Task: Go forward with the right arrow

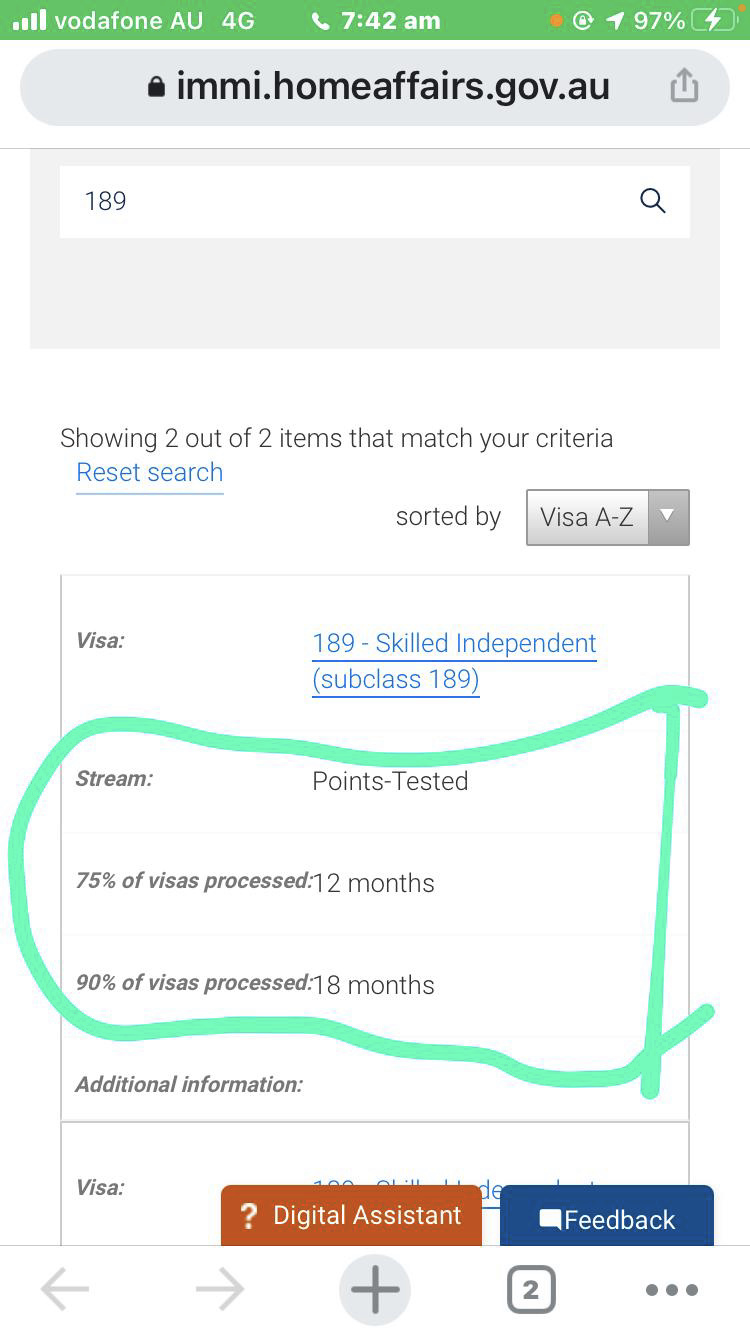Action: (220, 1290)
